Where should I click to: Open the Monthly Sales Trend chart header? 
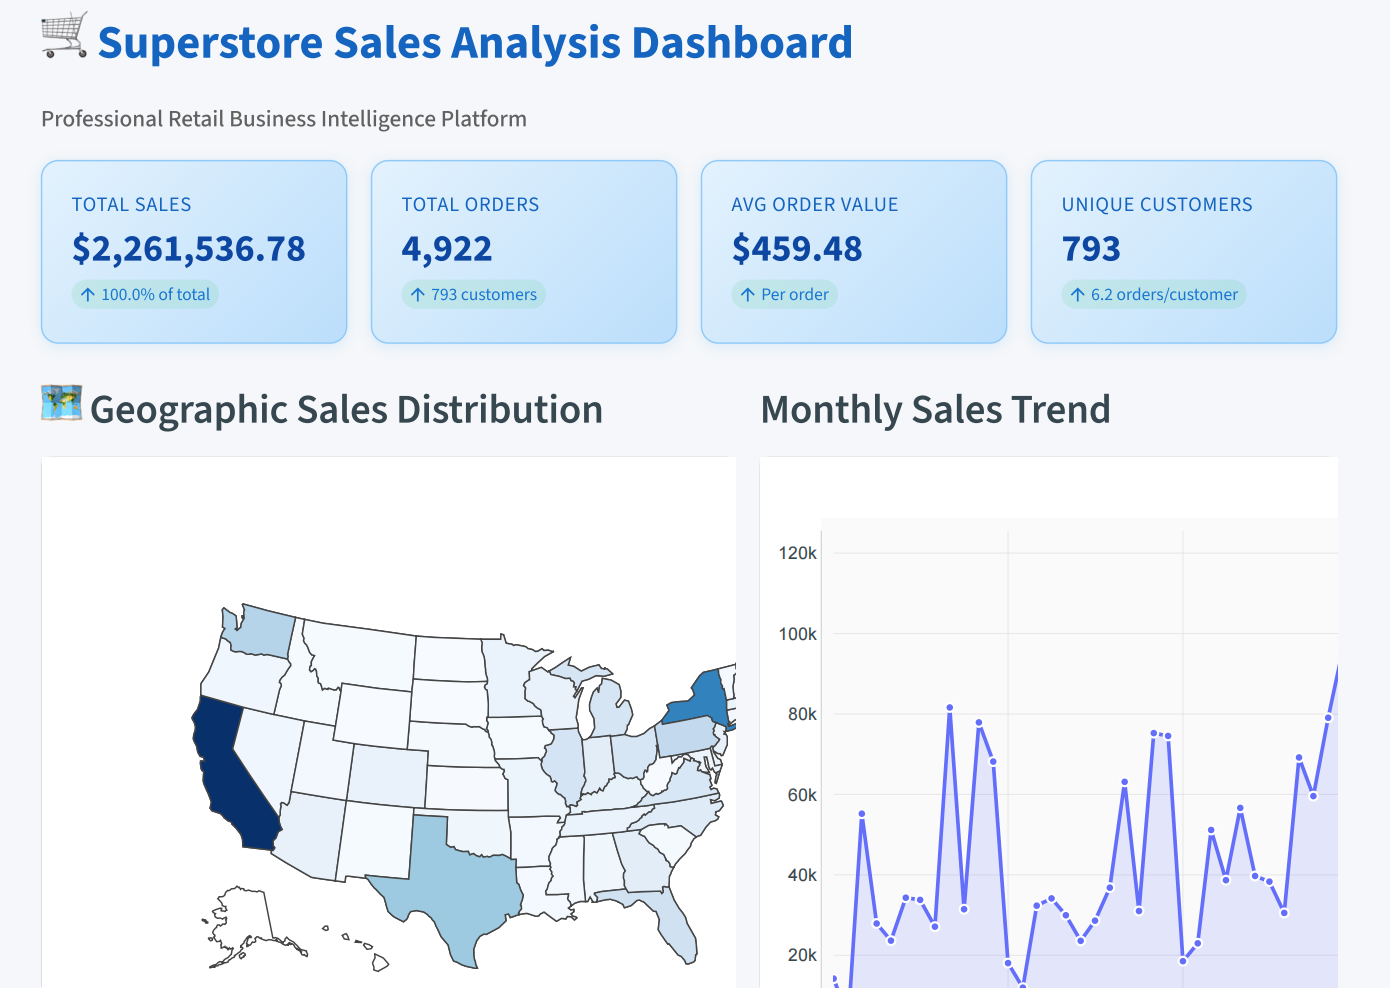click(935, 409)
